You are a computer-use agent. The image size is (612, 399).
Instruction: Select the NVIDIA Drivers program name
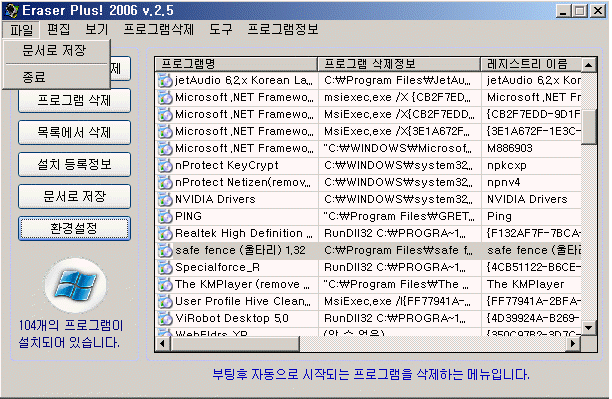point(215,200)
